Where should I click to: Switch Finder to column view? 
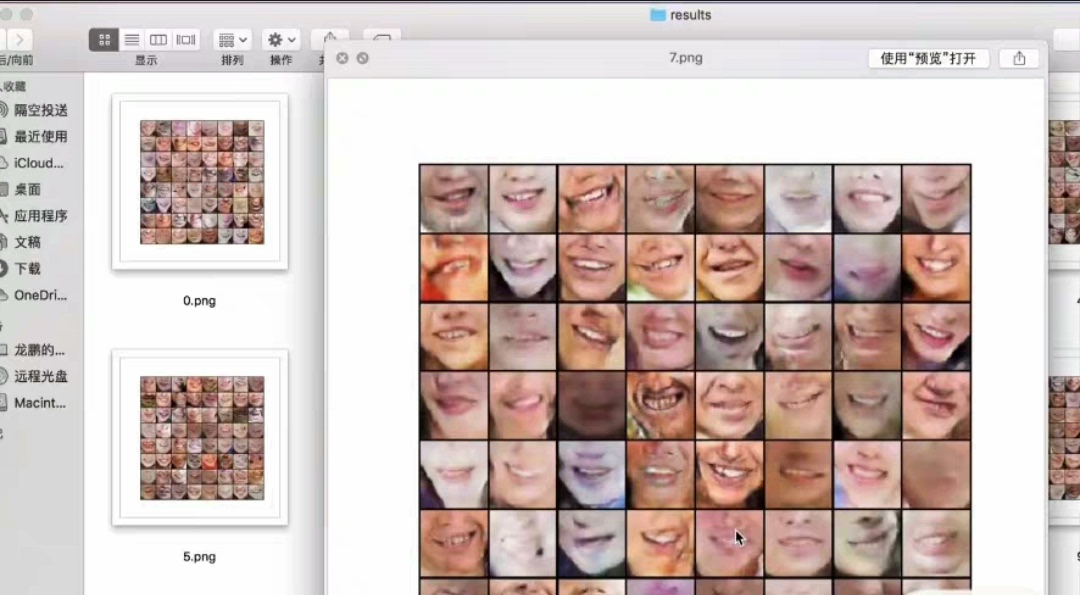[x=158, y=40]
